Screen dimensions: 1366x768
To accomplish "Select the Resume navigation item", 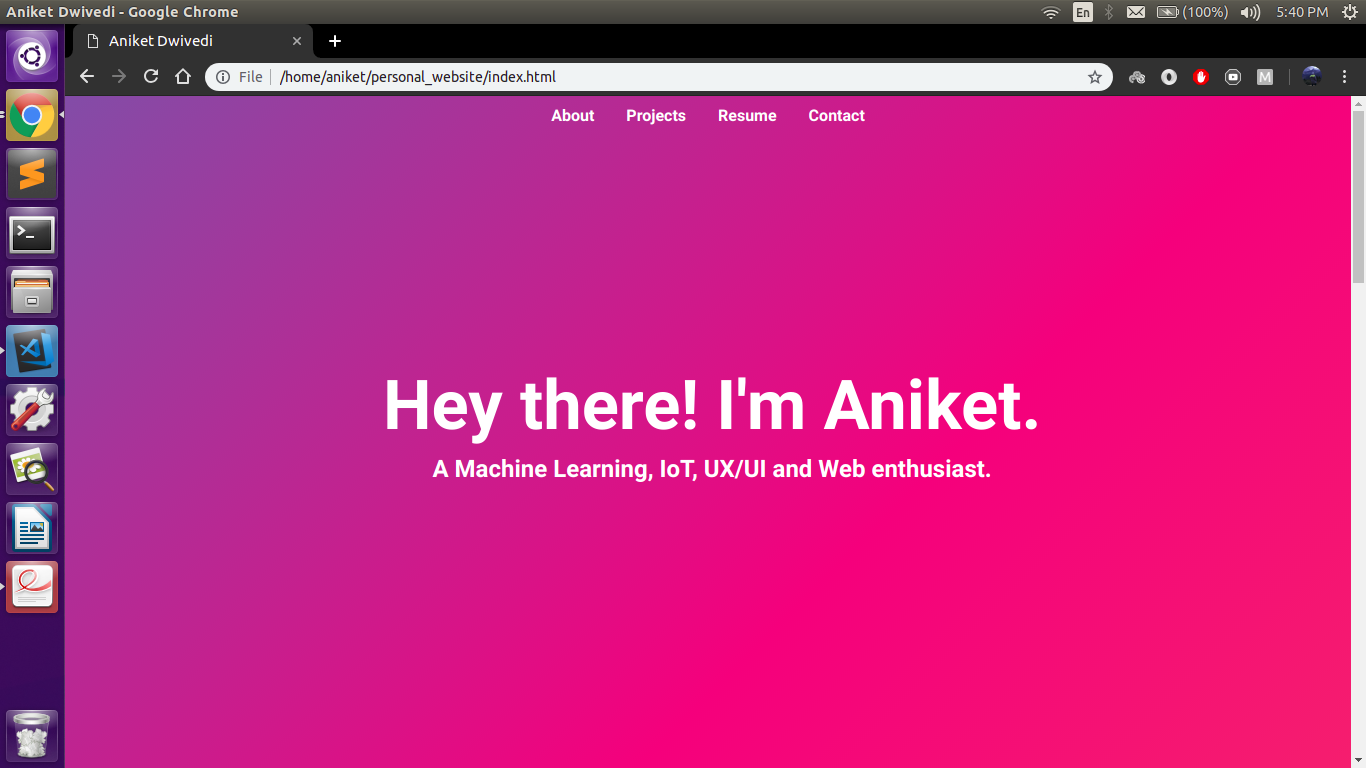I will pos(747,116).
